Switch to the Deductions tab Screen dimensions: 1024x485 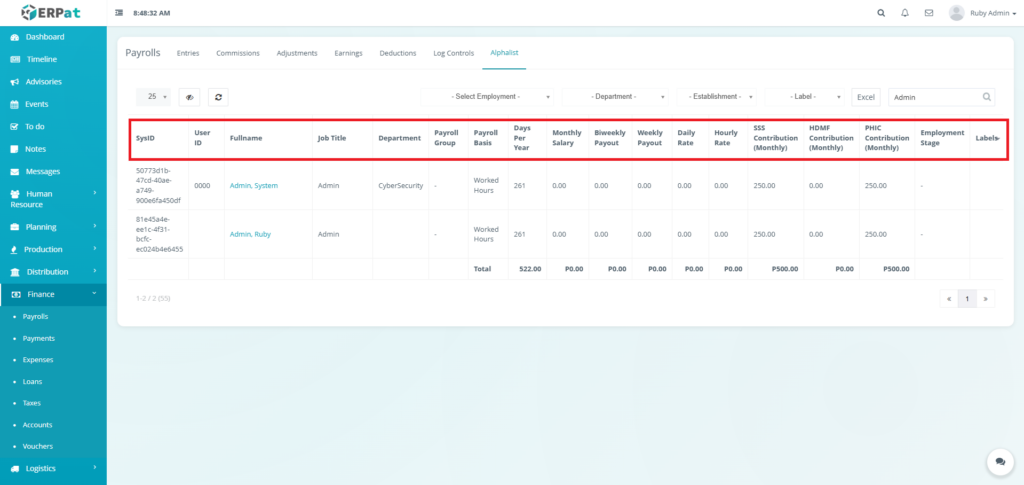(398, 53)
